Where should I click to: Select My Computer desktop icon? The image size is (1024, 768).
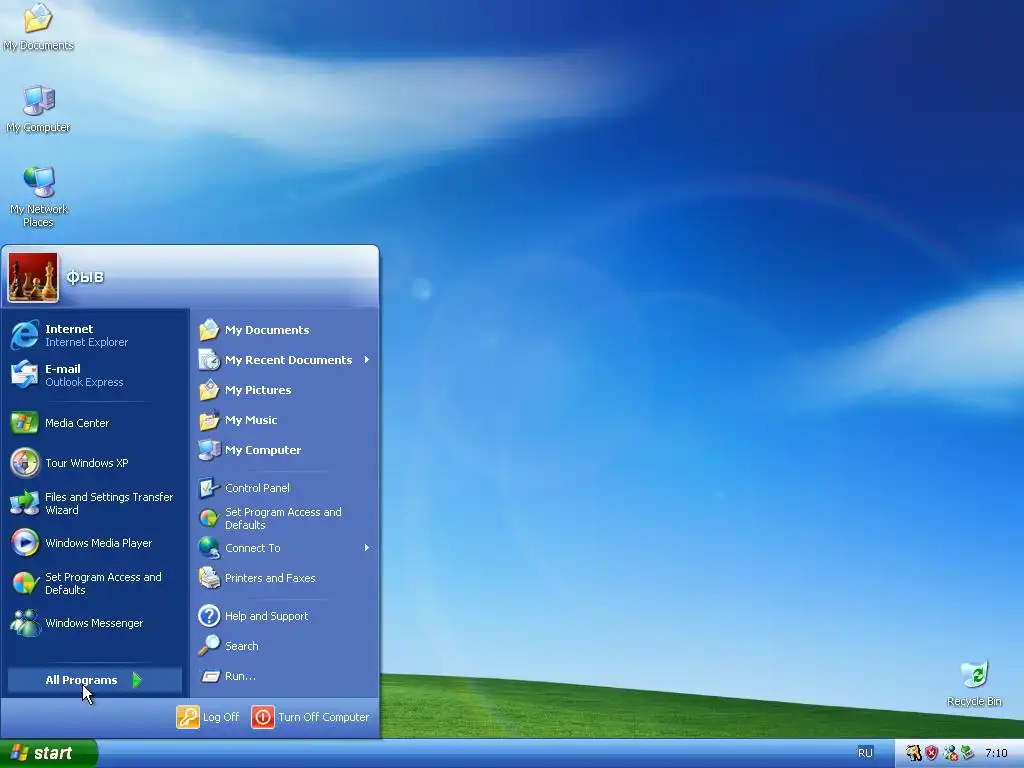(x=39, y=101)
